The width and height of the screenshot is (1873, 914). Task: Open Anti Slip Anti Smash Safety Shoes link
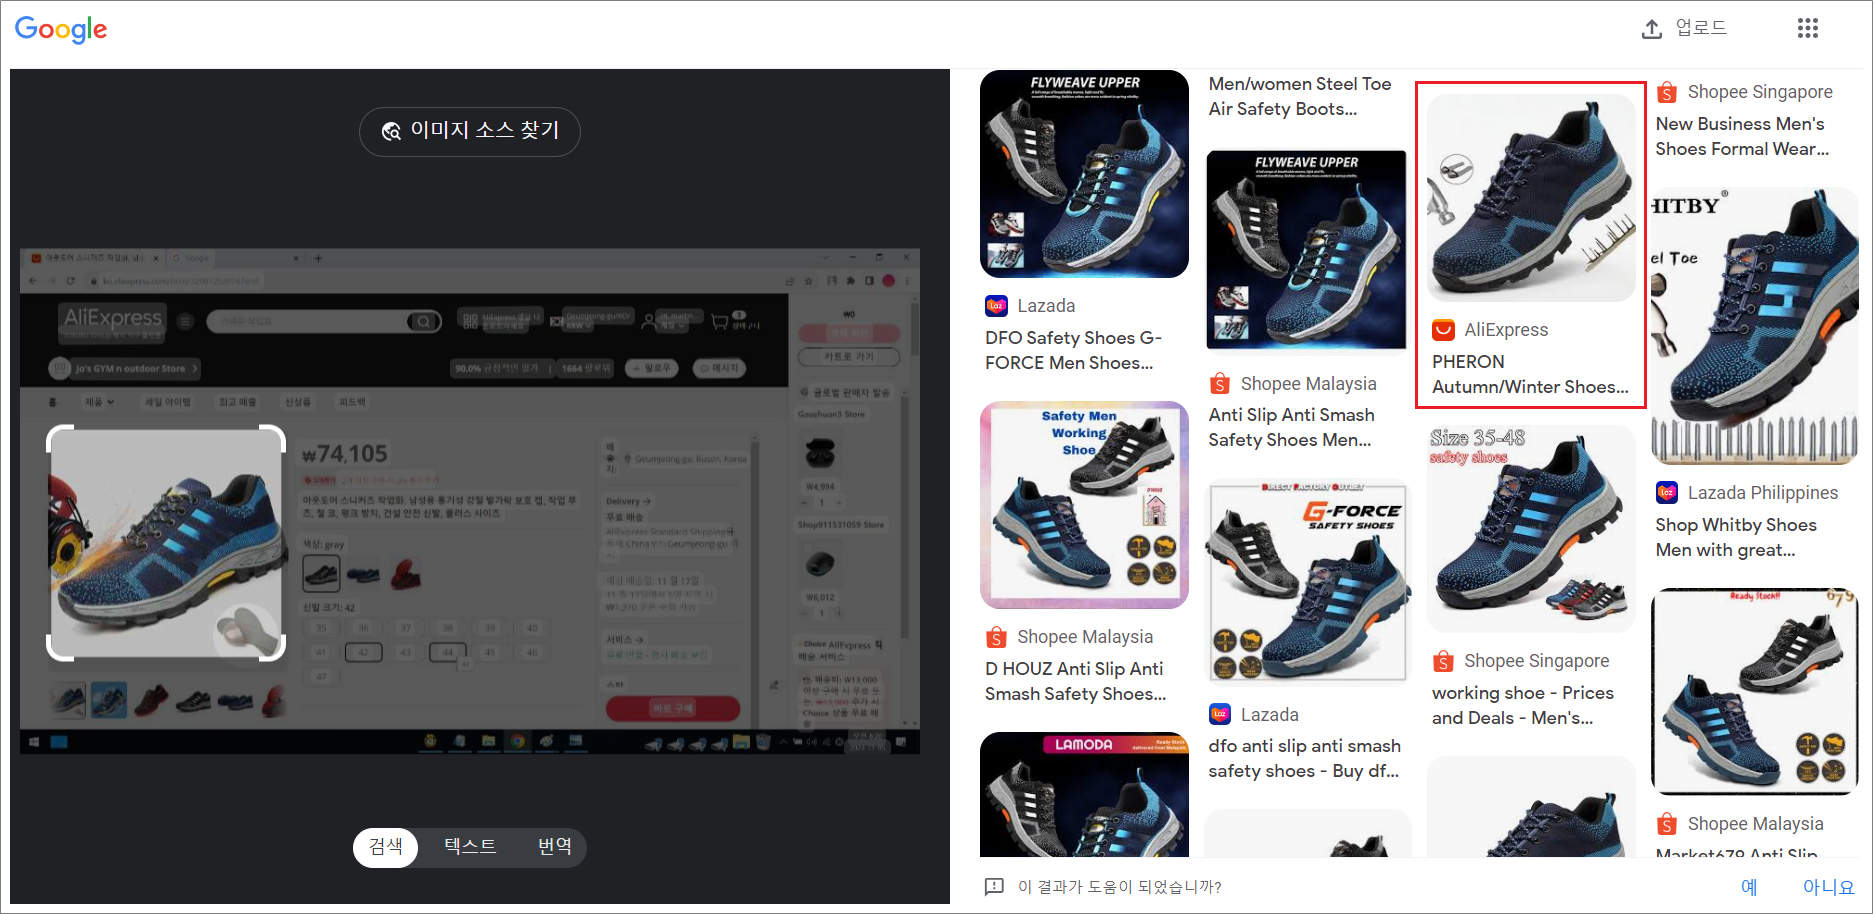tap(1291, 427)
